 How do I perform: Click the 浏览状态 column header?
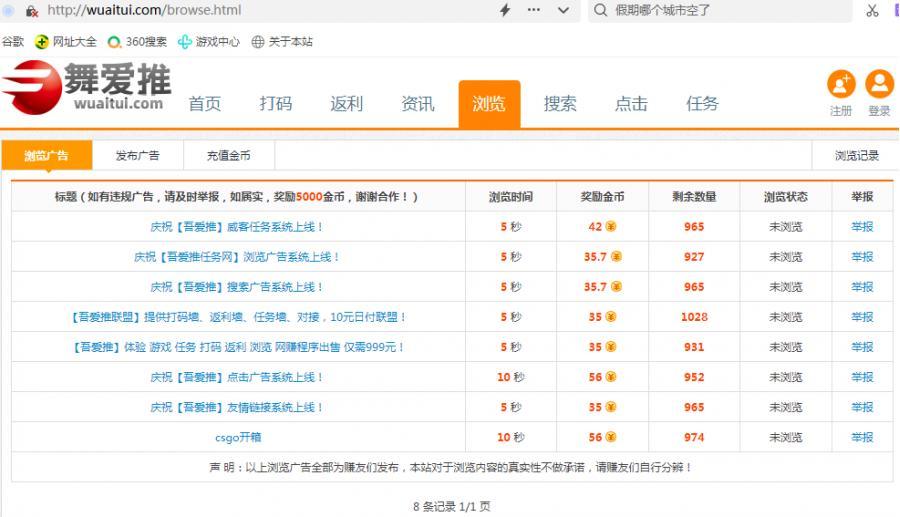pos(785,197)
